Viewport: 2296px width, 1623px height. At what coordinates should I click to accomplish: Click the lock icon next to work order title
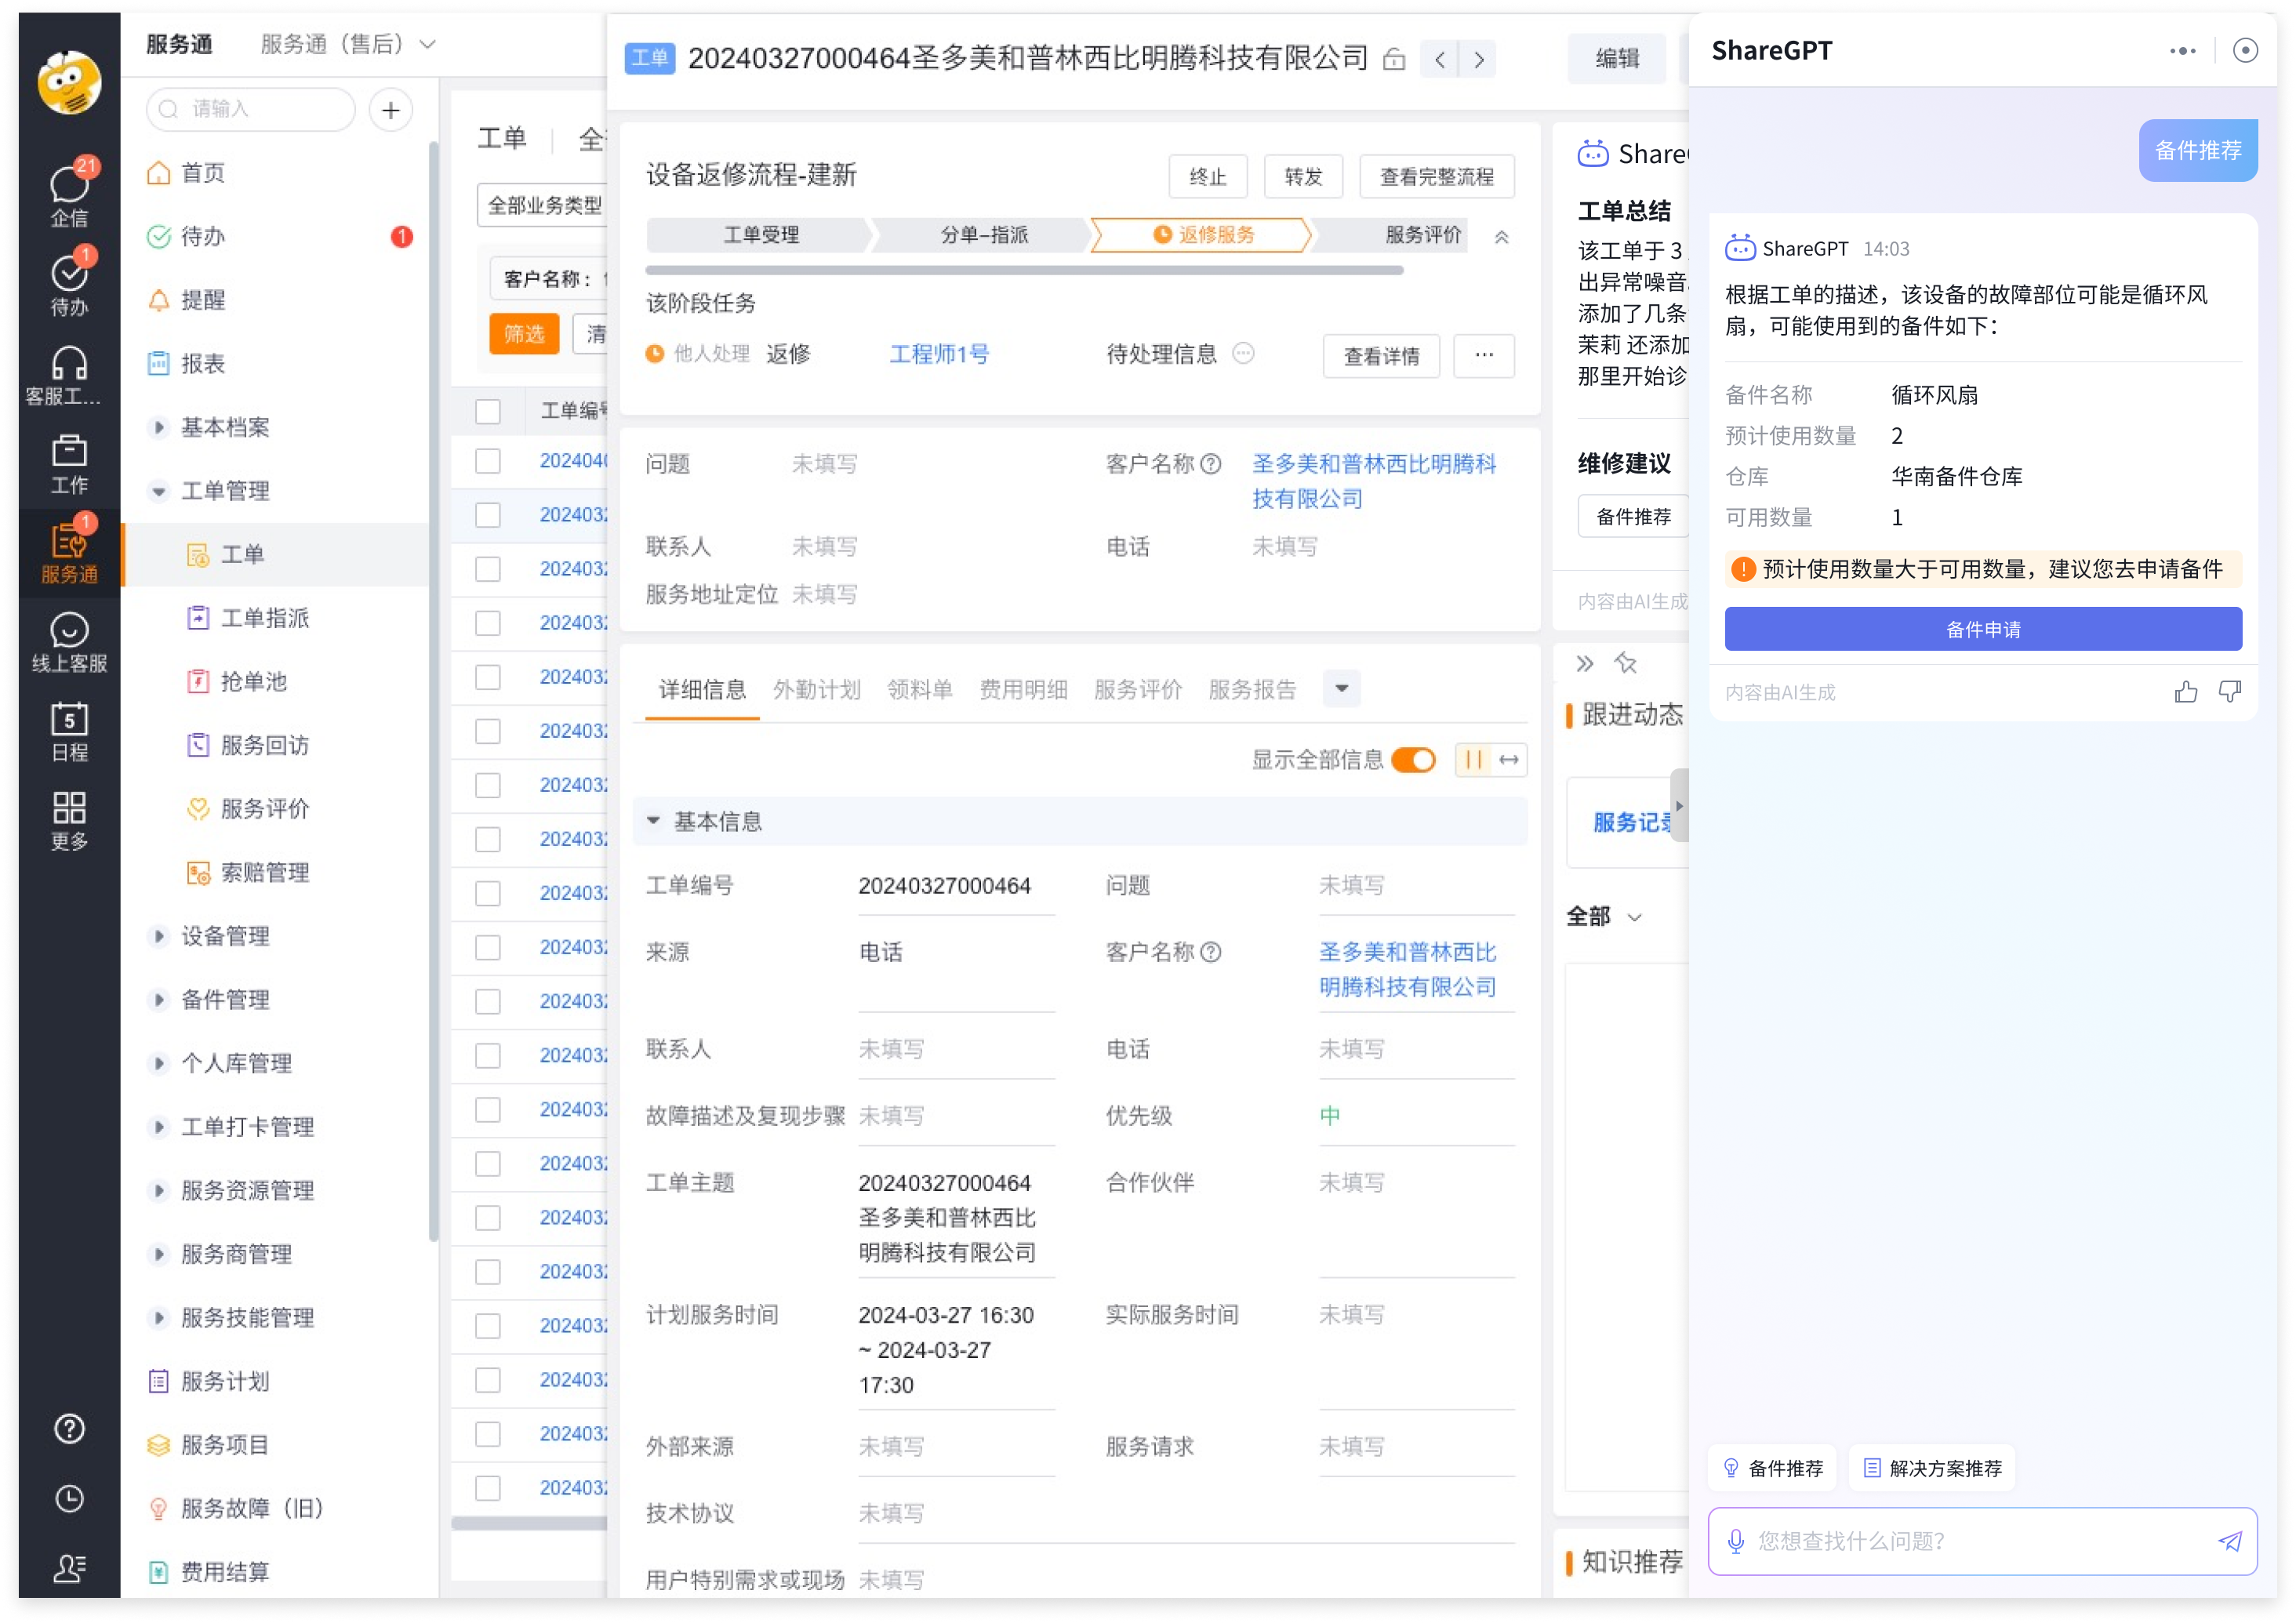pyautogui.click(x=1393, y=59)
